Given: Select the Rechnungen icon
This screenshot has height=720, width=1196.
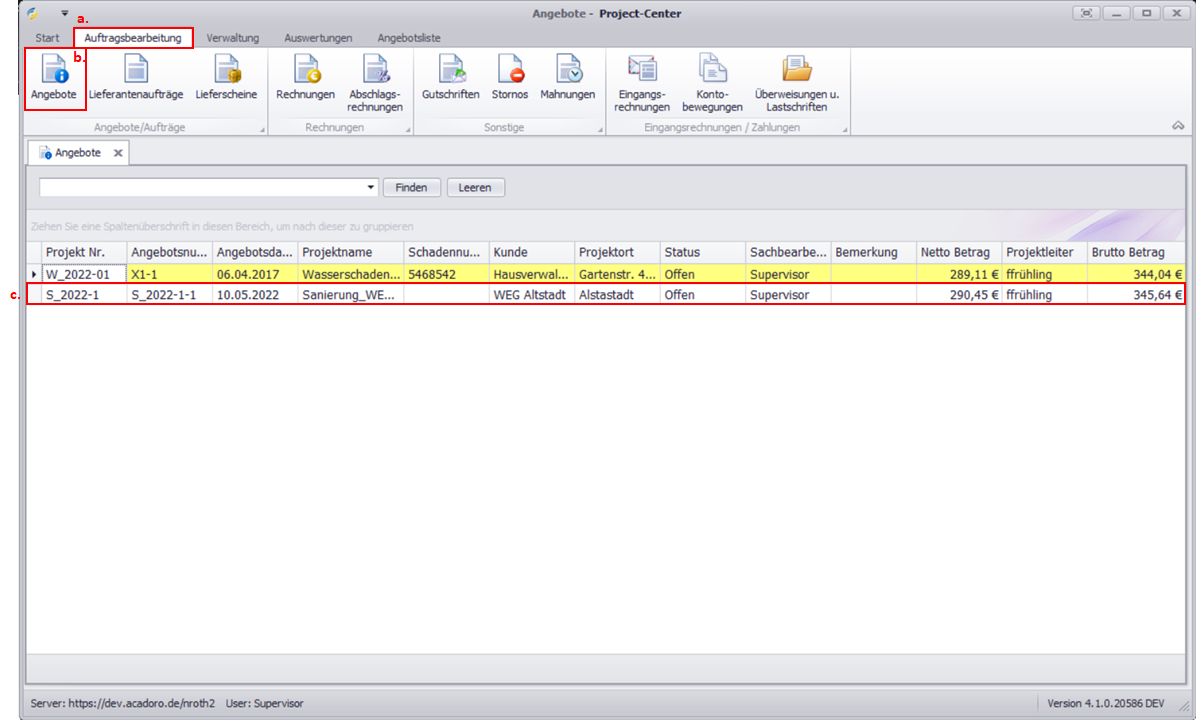Looking at the screenshot, I should 305,79.
